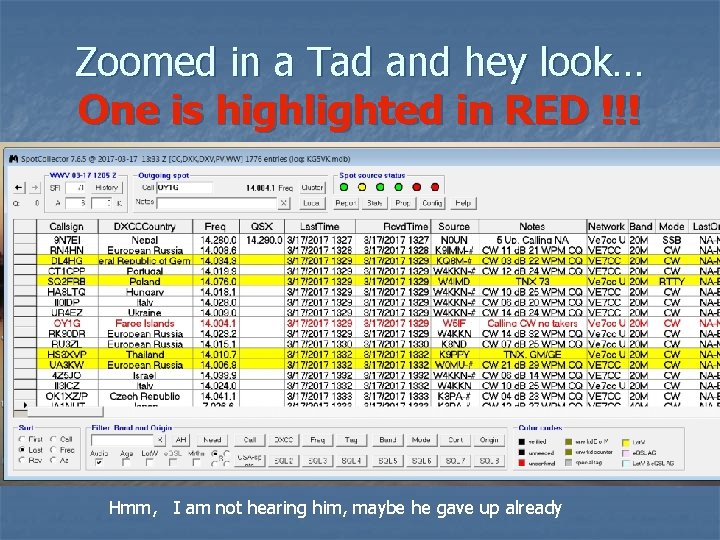Click the SpotCollector title bar icon

coord(13,159)
